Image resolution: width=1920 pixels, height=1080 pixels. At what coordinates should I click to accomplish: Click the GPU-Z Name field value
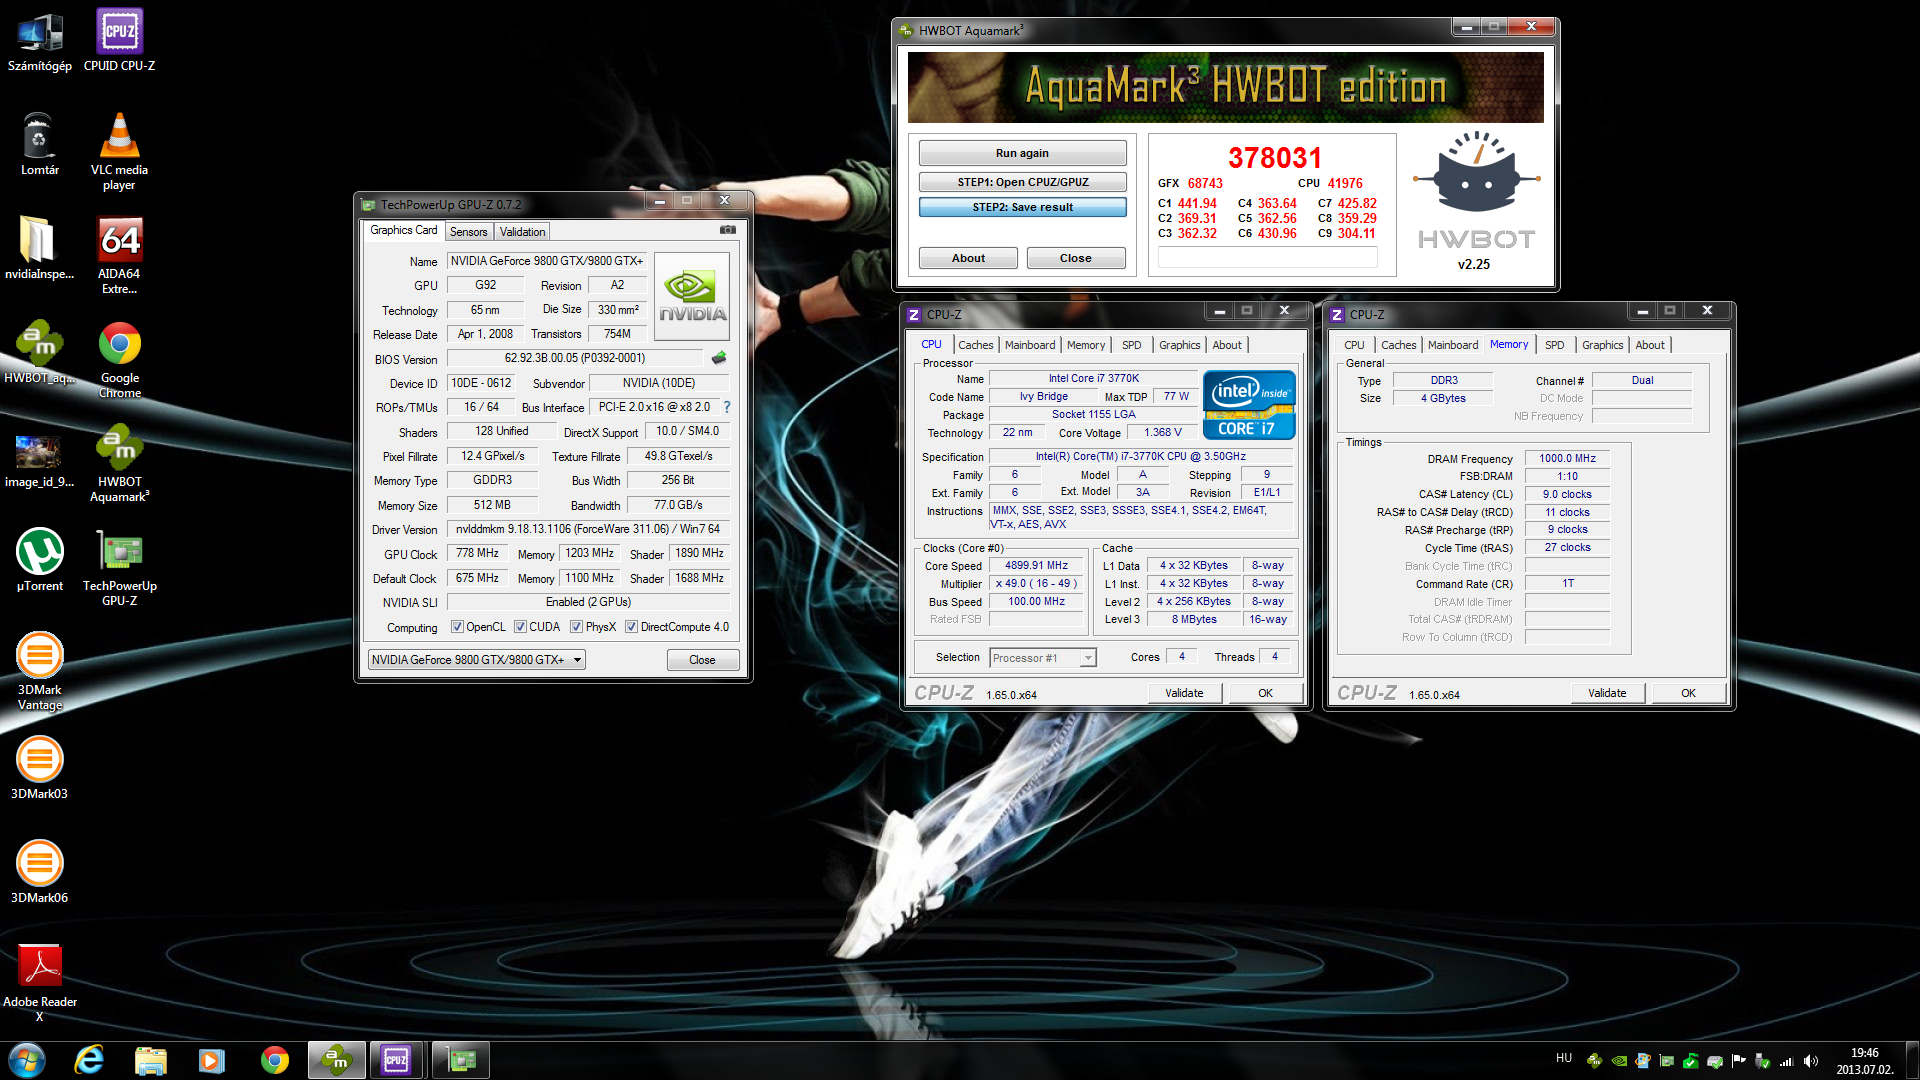547,261
